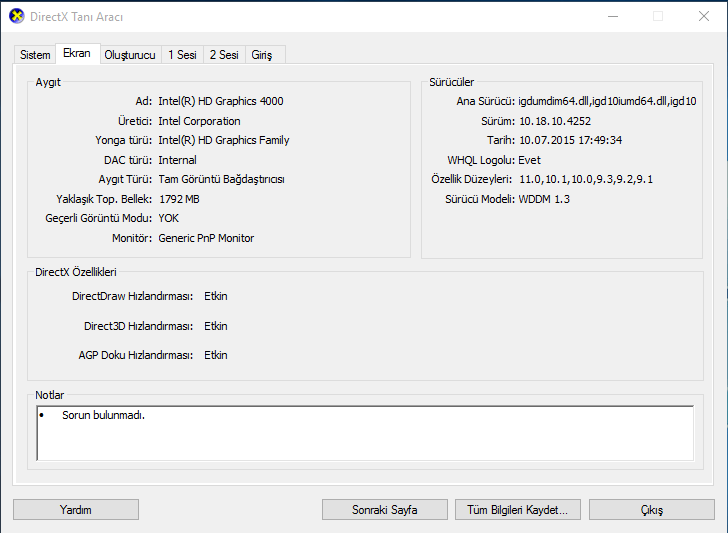Click the 'Yonga türü:' label

(x=124, y=140)
